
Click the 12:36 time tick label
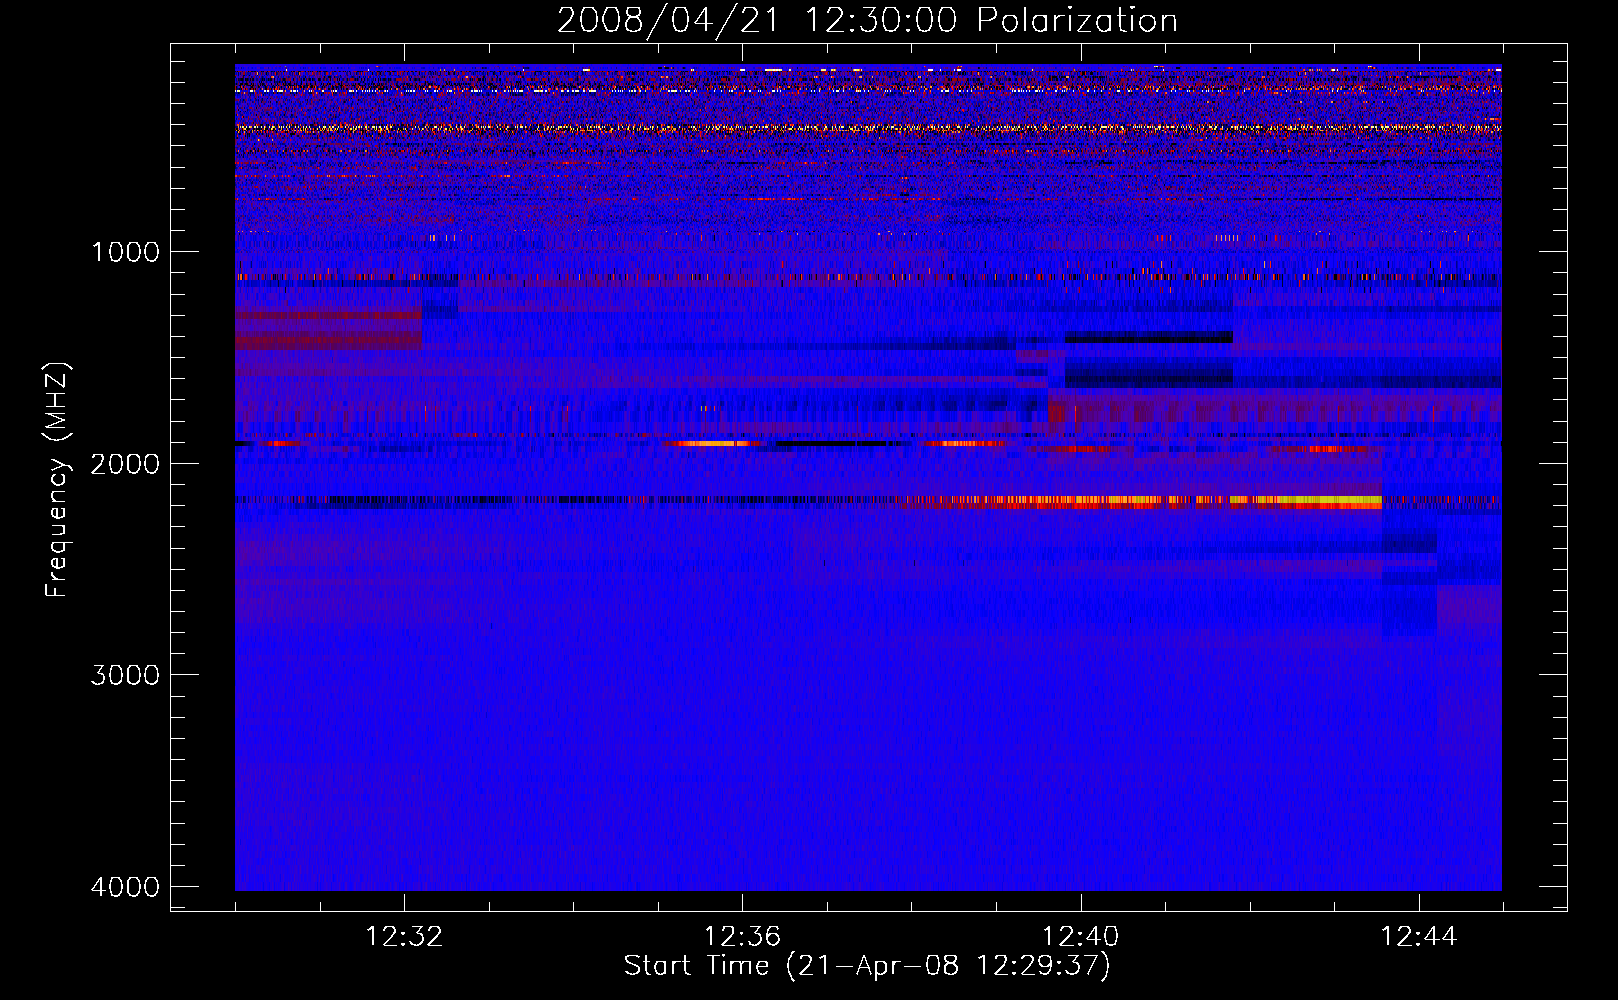pyautogui.click(x=742, y=937)
